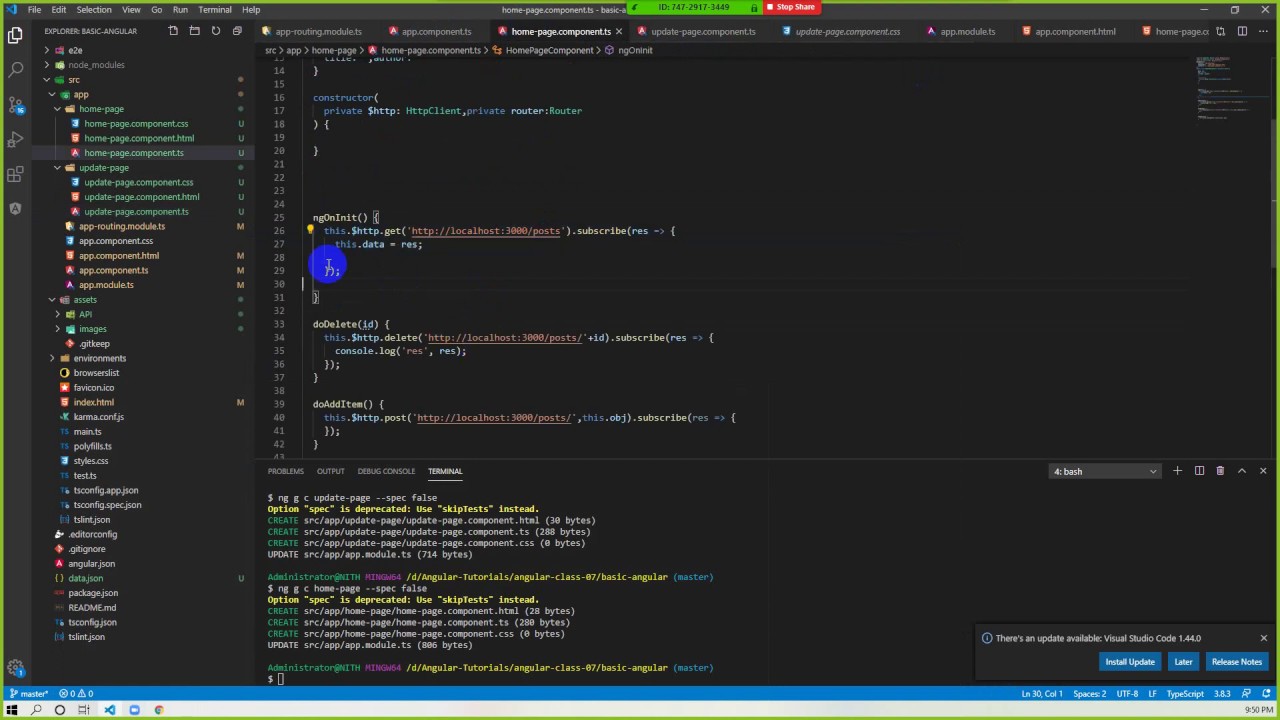Click master branch in status bar
This screenshot has width=1280, height=720.
pyautogui.click(x=29, y=694)
